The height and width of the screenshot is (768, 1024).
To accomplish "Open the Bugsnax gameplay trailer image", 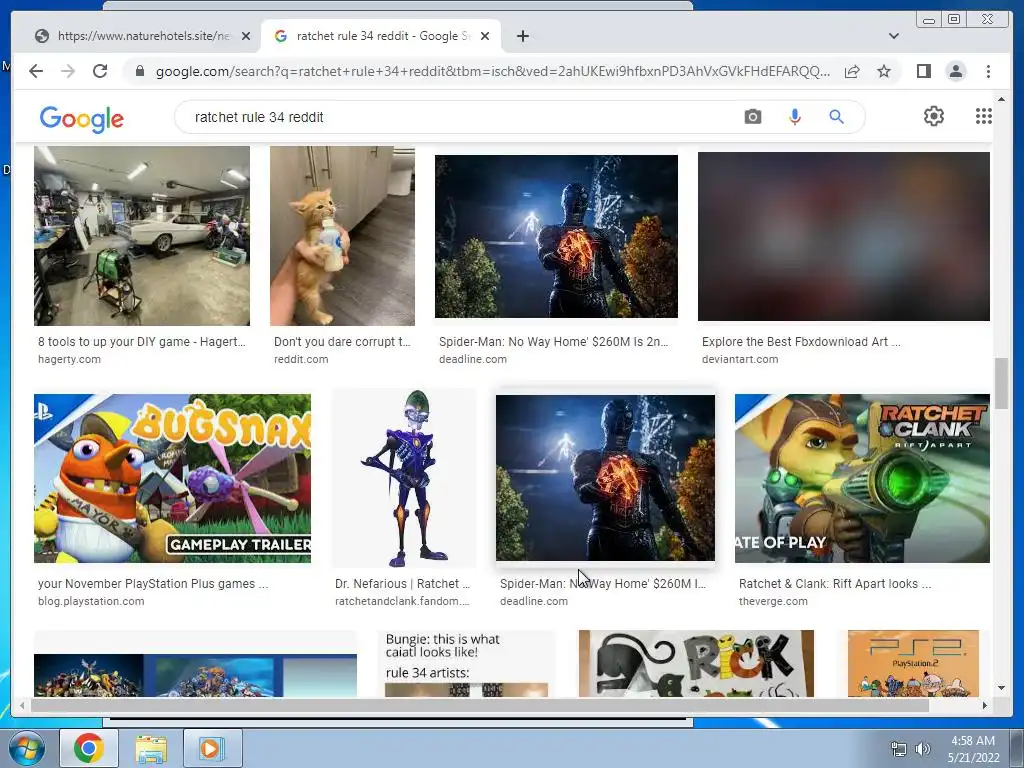I will click(172, 478).
